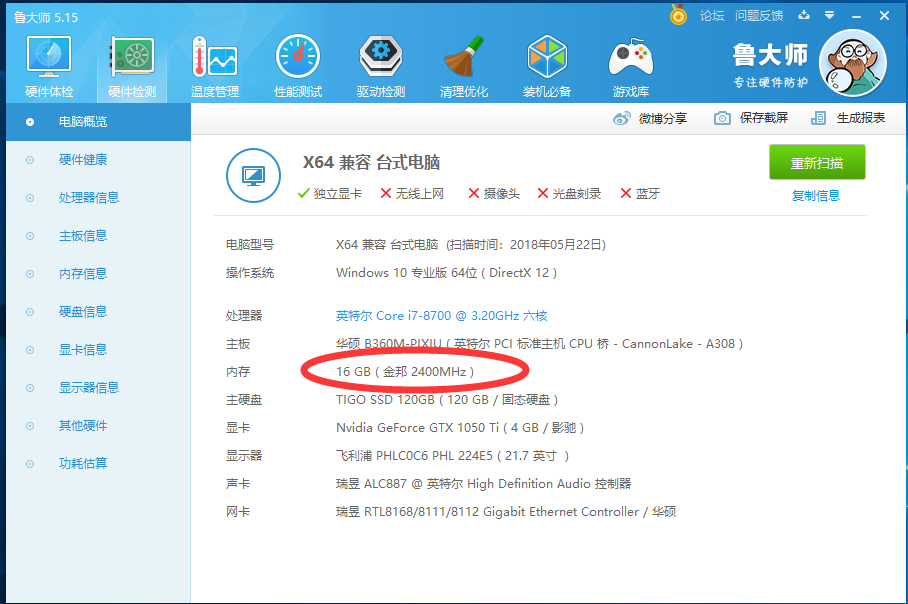Click the download tray icon in the title bar
The image size is (908, 604).
(804, 15)
